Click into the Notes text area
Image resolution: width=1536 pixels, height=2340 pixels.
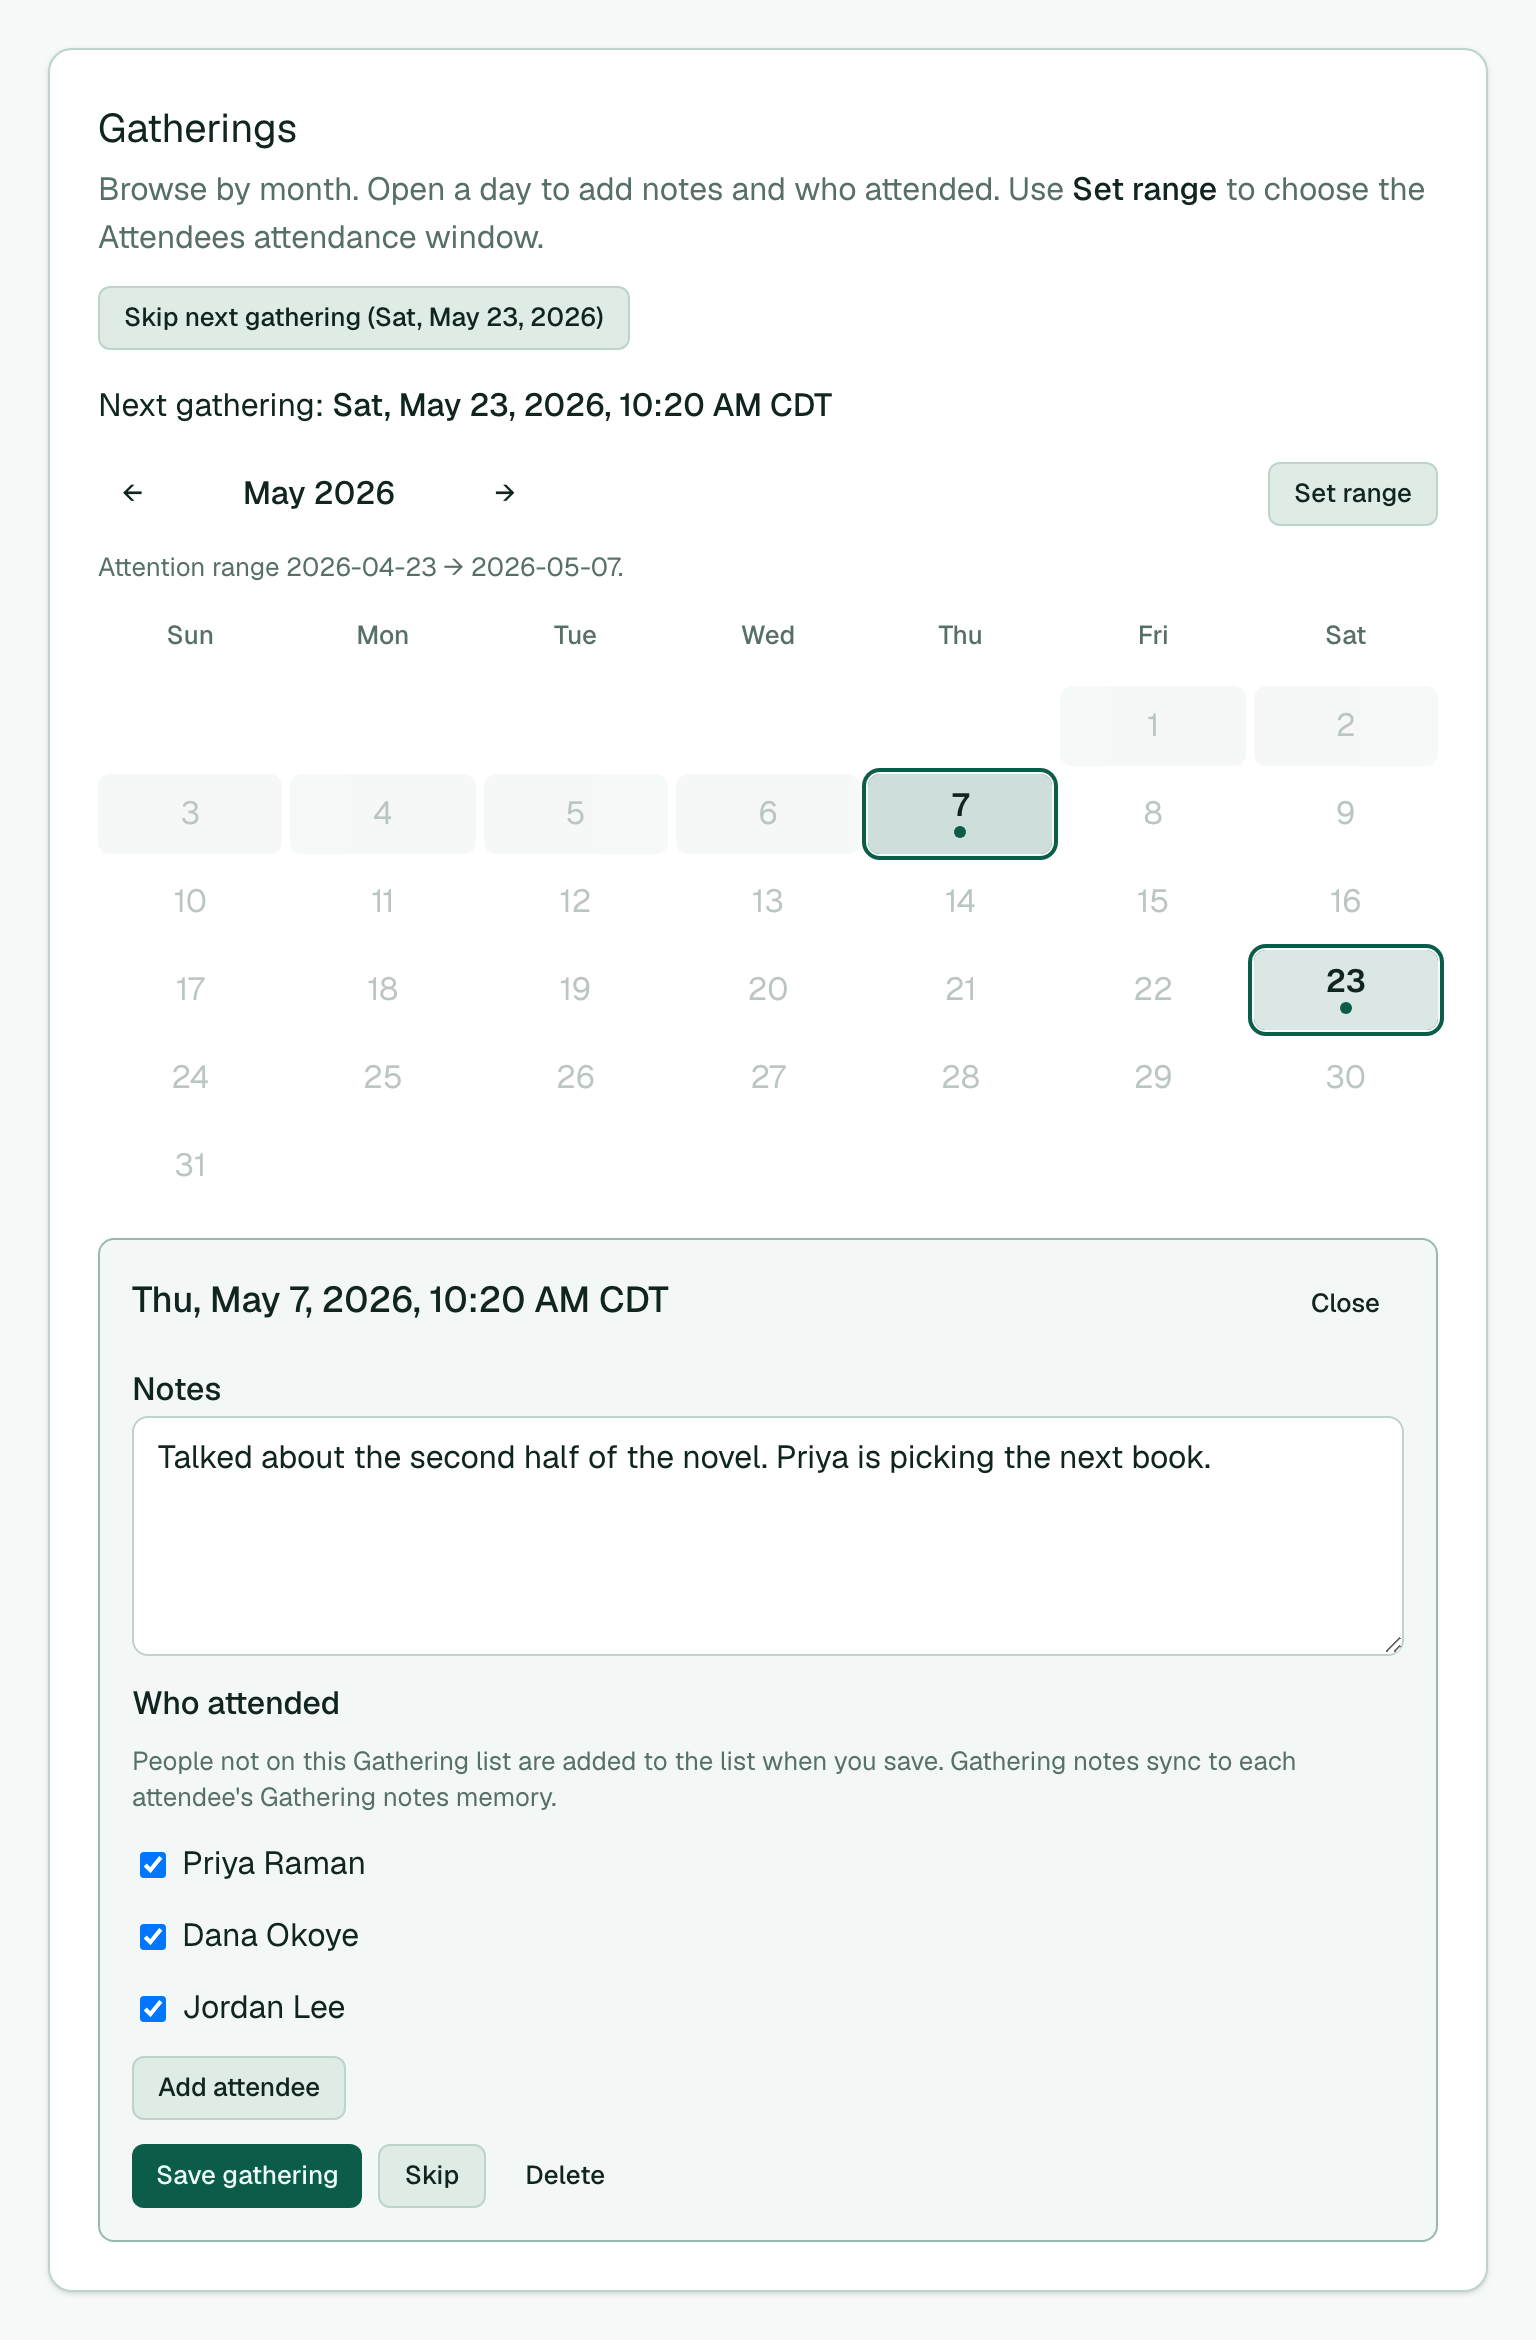click(x=768, y=1536)
